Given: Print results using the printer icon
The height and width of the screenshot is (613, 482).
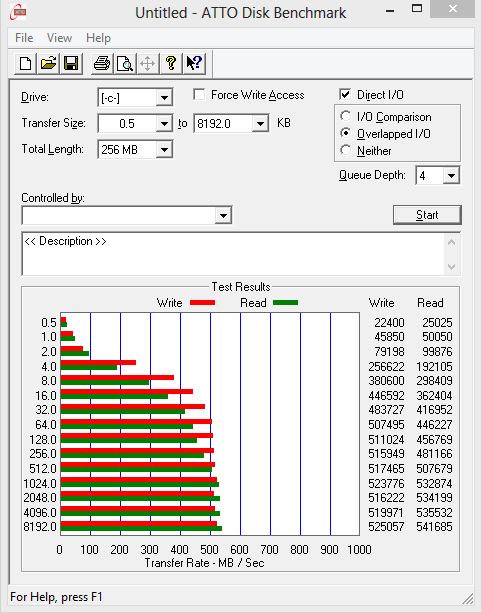Looking at the screenshot, I should click(x=102, y=63).
